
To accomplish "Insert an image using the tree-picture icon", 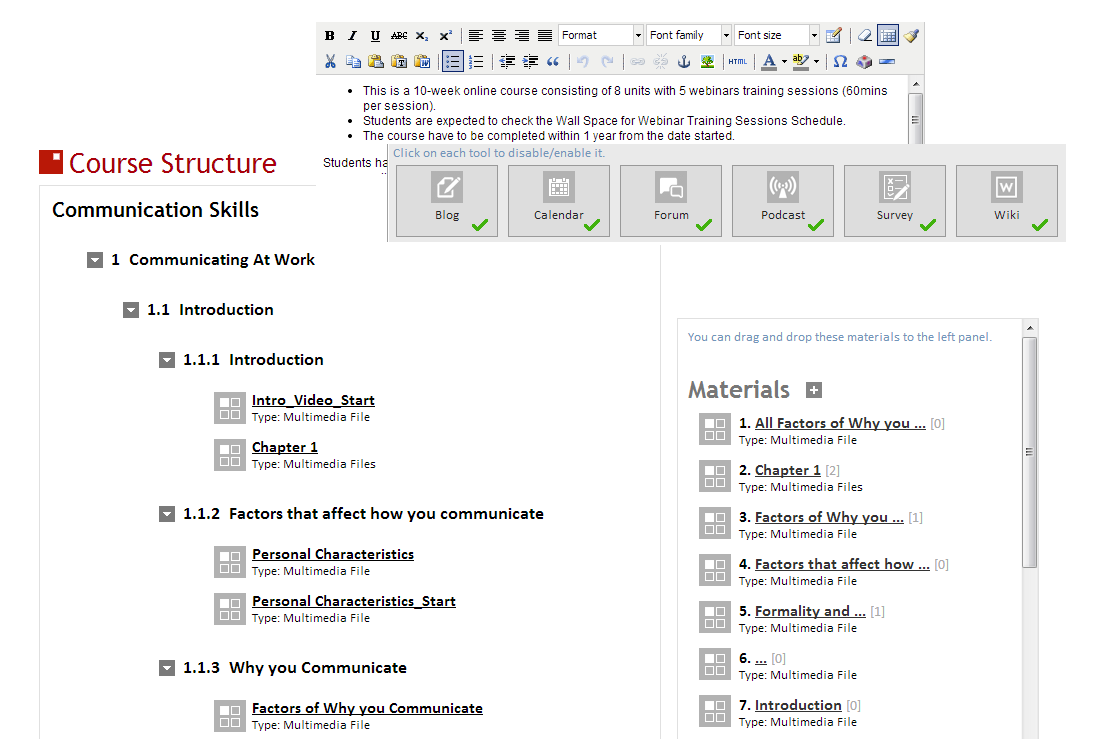I will coord(707,62).
